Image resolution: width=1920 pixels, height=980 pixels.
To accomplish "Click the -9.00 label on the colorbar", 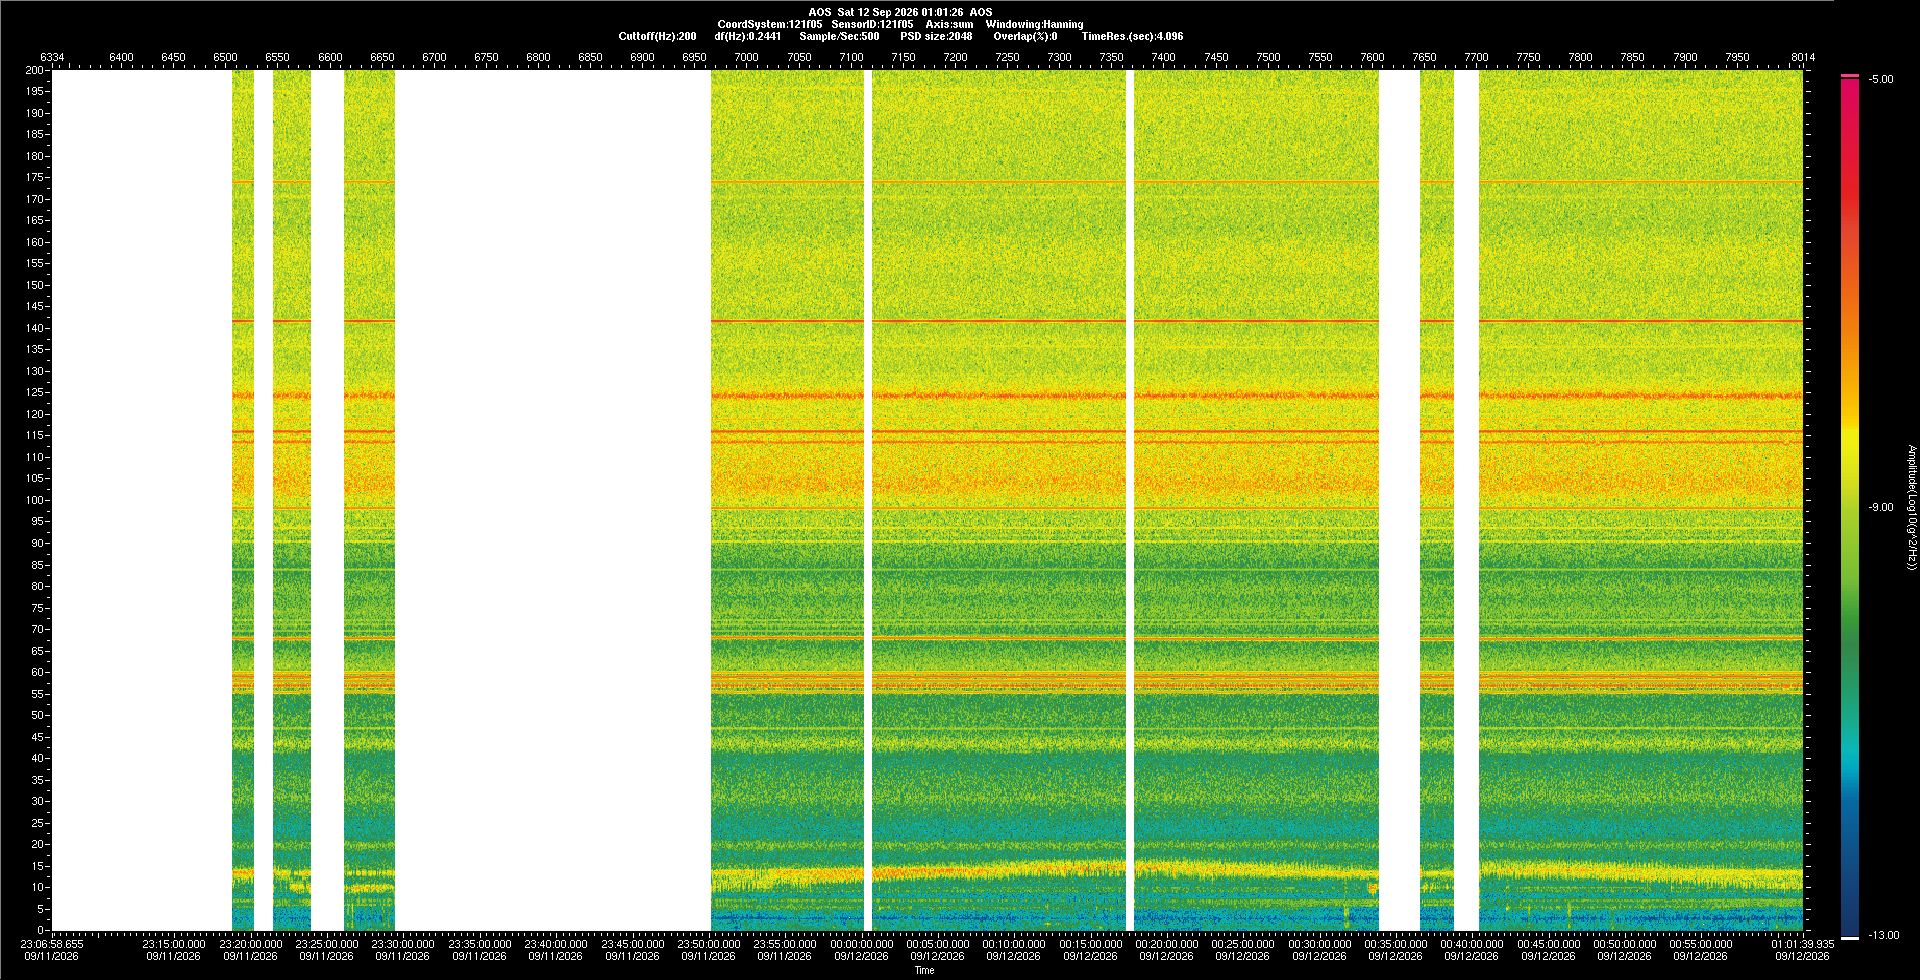I will tap(1880, 508).
